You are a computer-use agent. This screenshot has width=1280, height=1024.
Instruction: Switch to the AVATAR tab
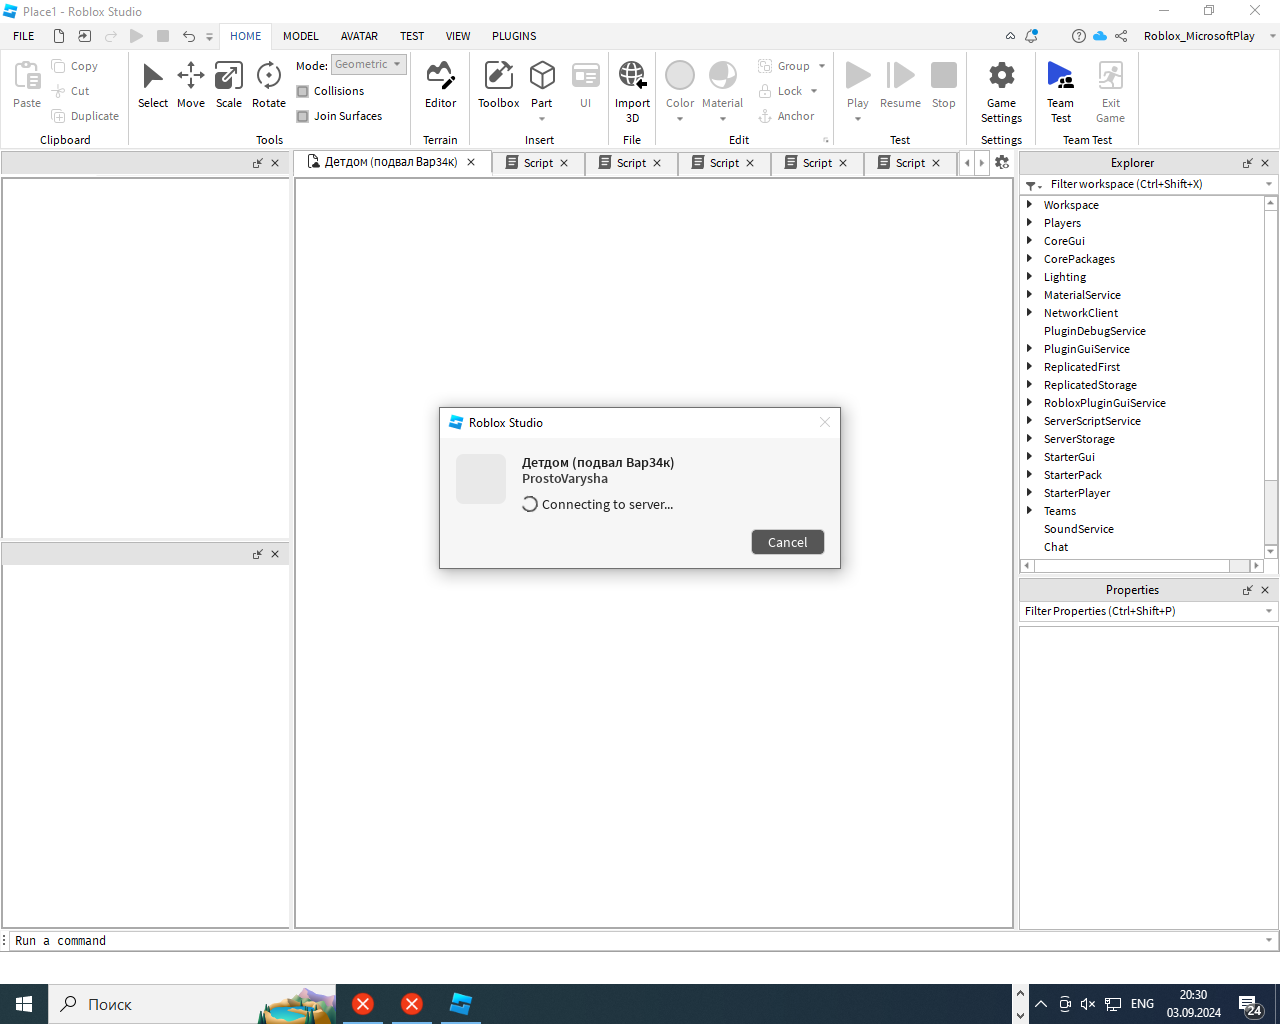pos(359,36)
